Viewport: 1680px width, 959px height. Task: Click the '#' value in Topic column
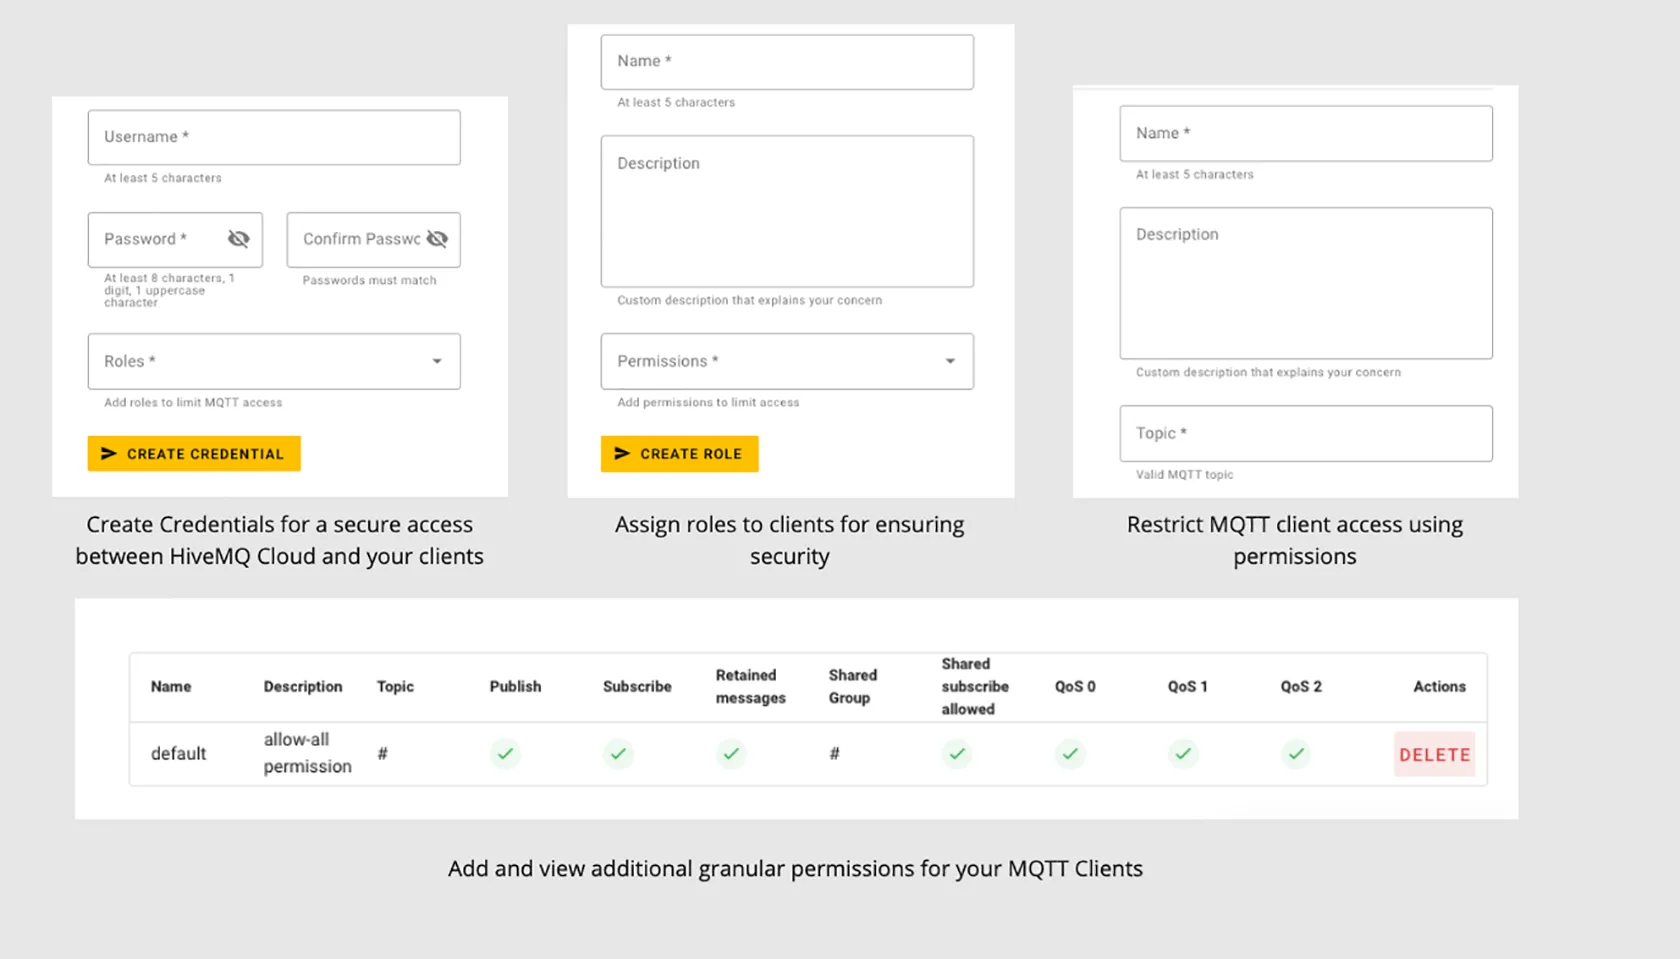[382, 753]
